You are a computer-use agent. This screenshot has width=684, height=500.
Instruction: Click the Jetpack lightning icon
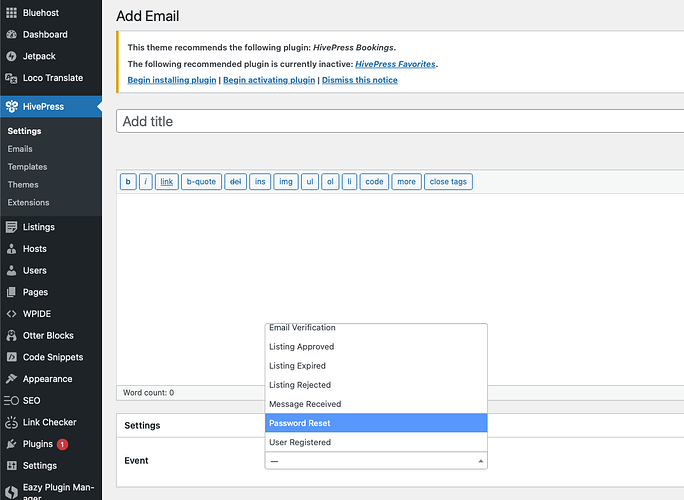coord(11,56)
